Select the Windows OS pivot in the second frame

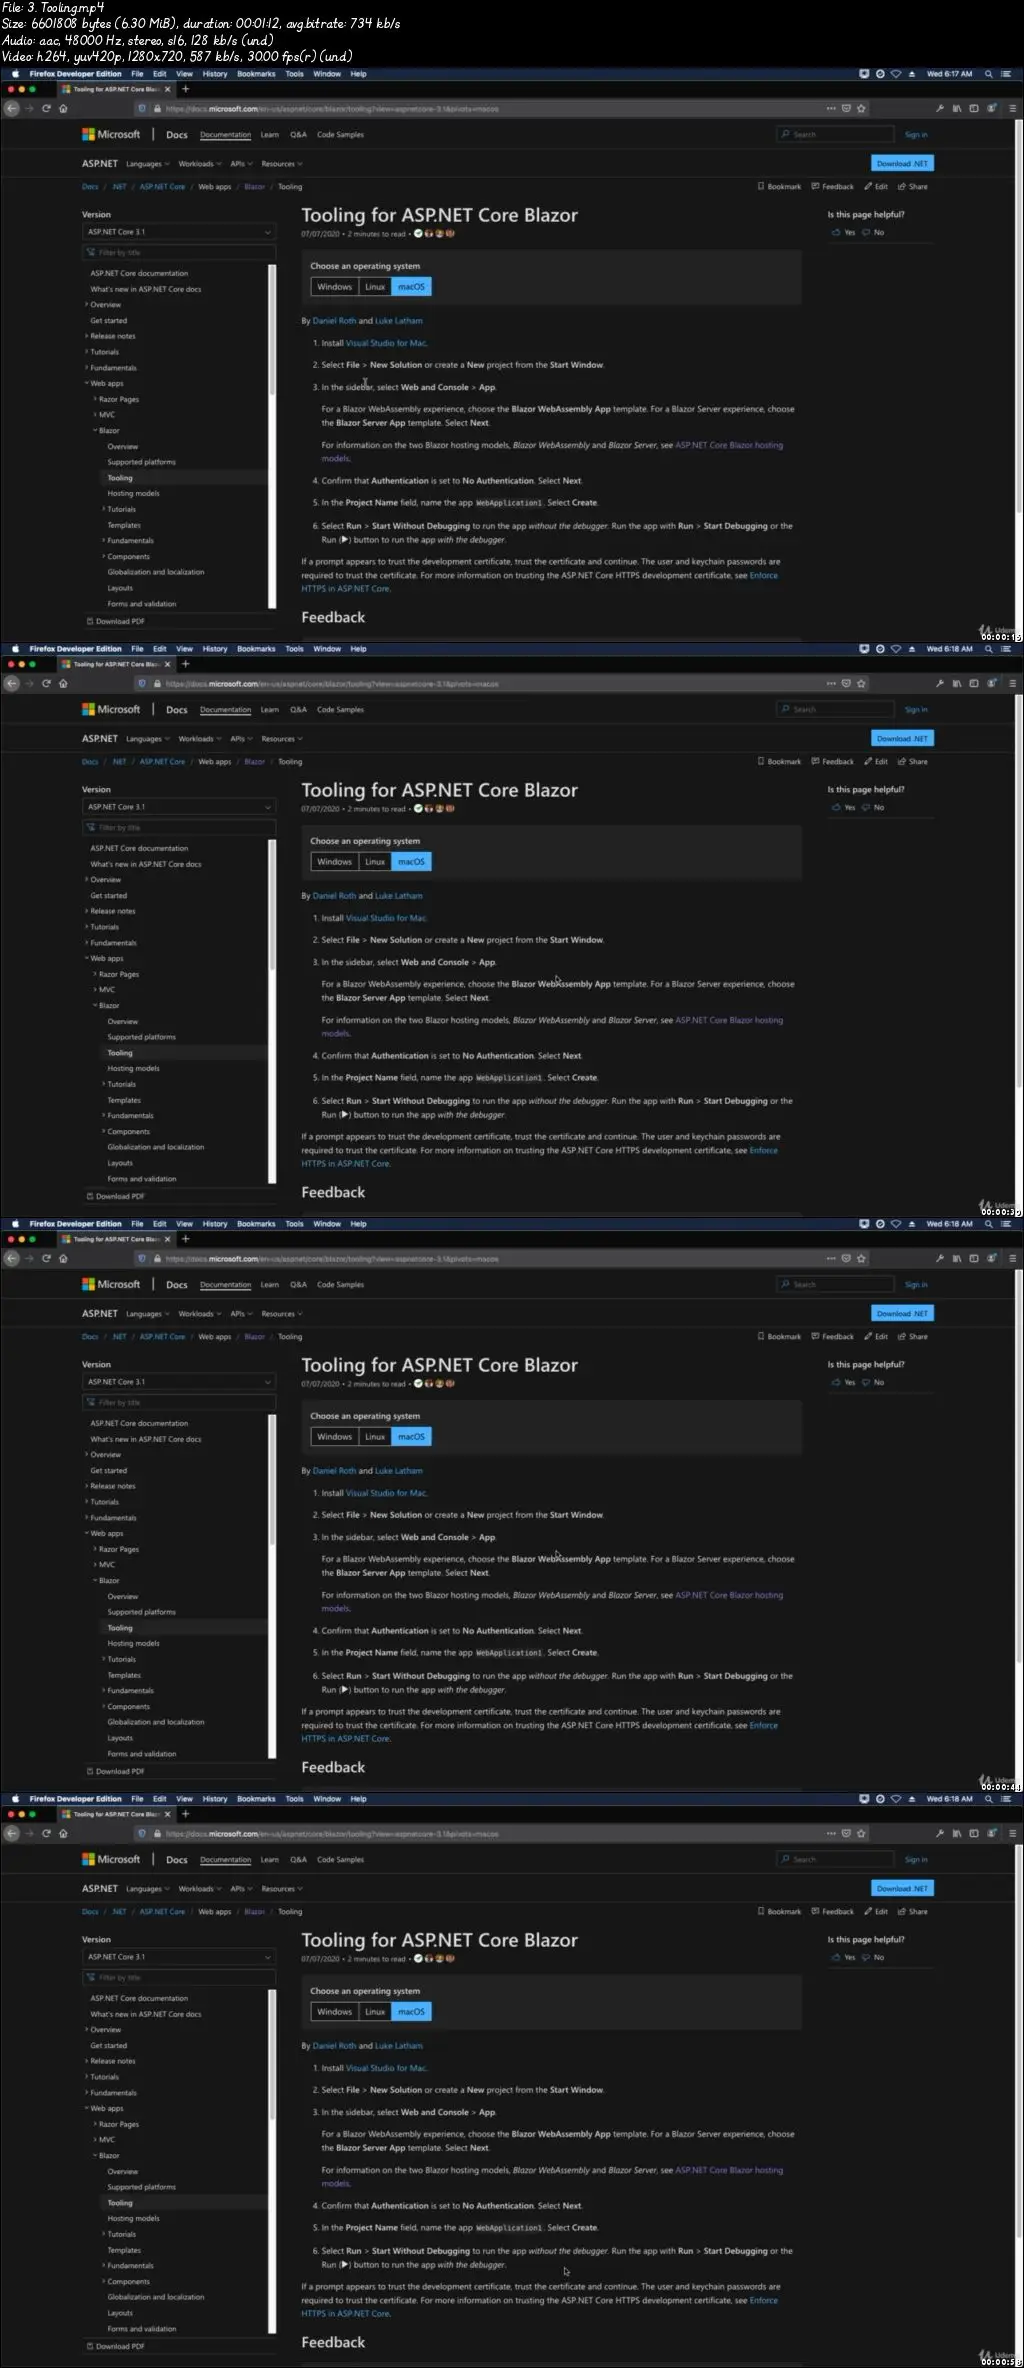click(335, 862)
